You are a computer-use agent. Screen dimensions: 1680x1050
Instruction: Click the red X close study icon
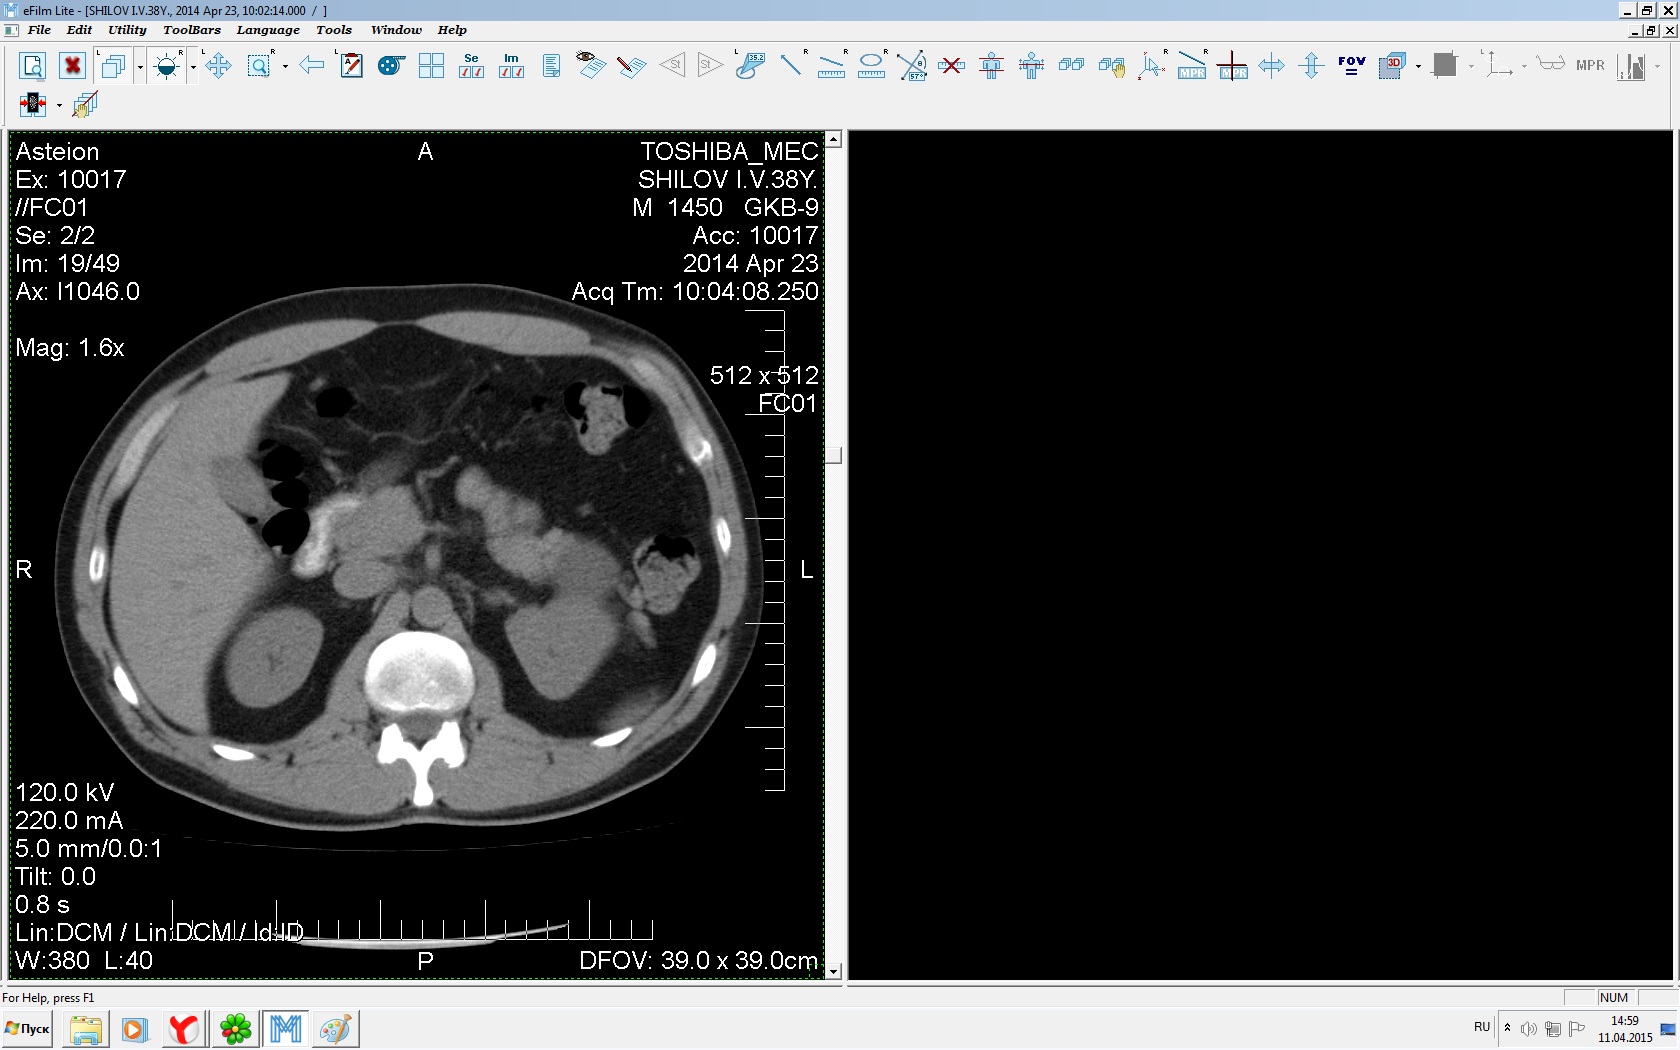tap(72, 67)
